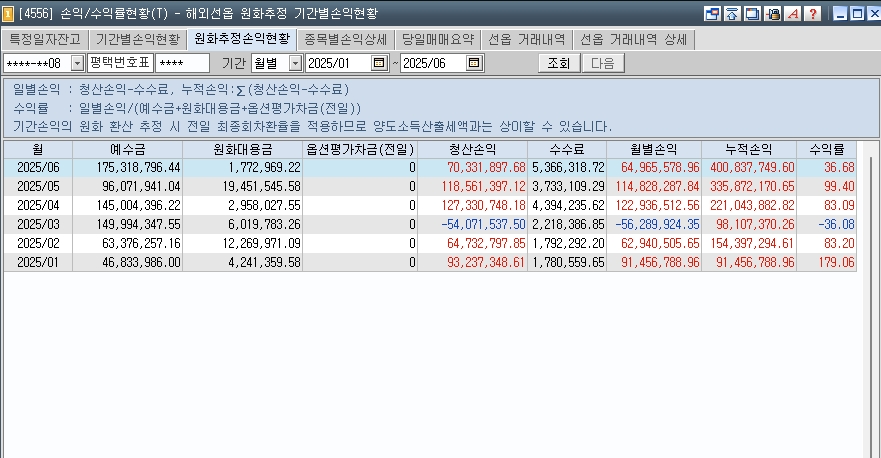The width and height of the screenshot is (881, 458).
Task: Open the 당일매매요약 tab
Action: pos(438,39)
